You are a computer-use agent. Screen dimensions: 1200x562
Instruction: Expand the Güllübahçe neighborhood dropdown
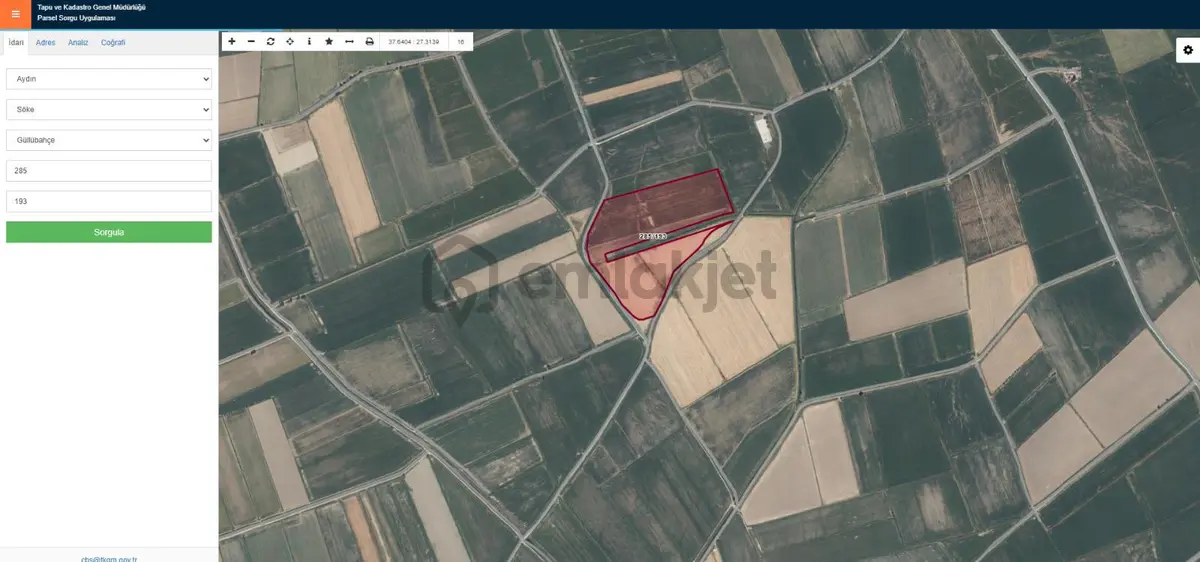click(x=109, y=140)
